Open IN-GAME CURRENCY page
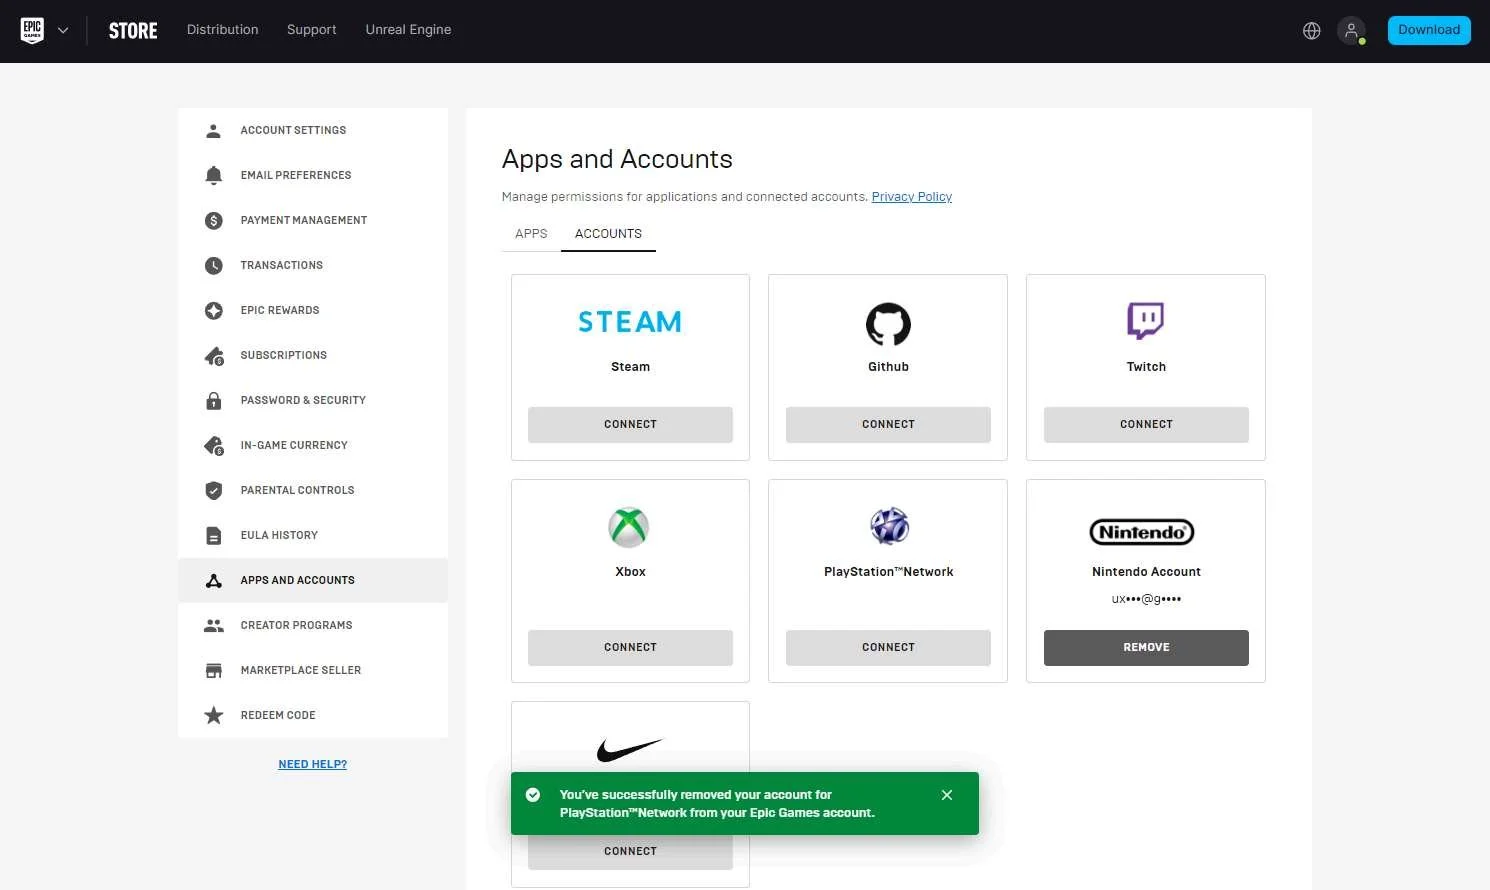 point(313,446)
